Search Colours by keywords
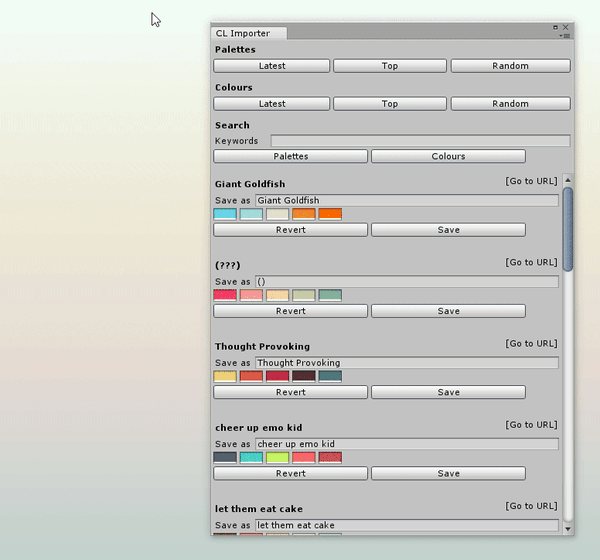Viewport: 600px width, 560px height. coord(448,156)
